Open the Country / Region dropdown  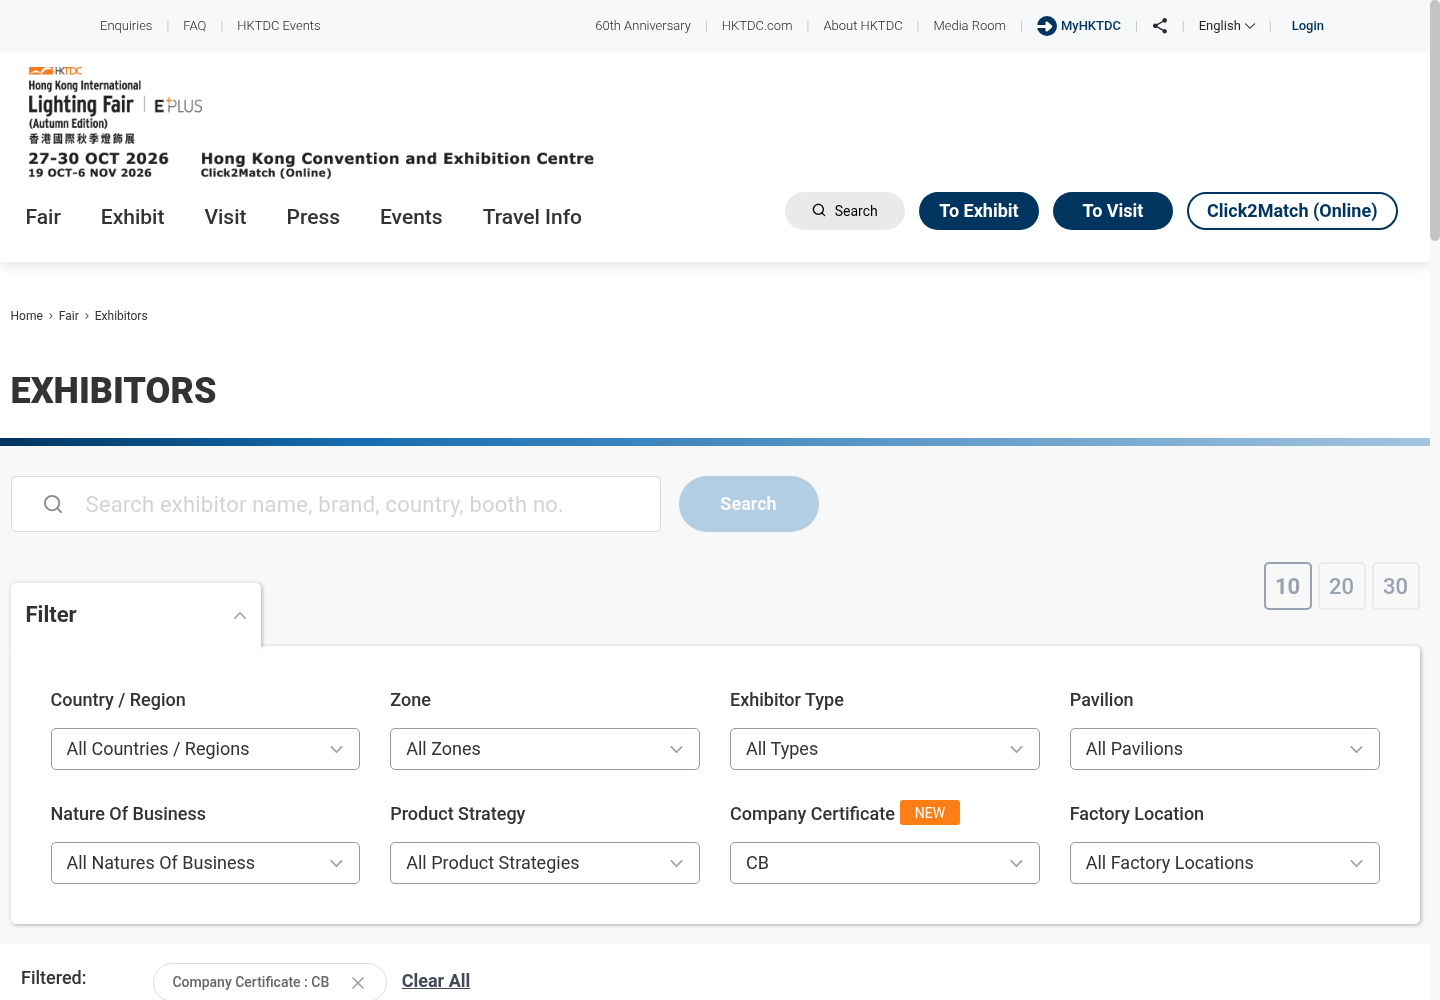(x=205, y=749)
